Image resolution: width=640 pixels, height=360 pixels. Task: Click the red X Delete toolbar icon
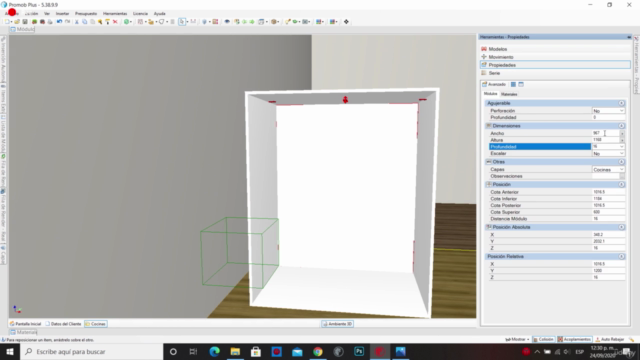pyautogui.click(x=115, y=22)
